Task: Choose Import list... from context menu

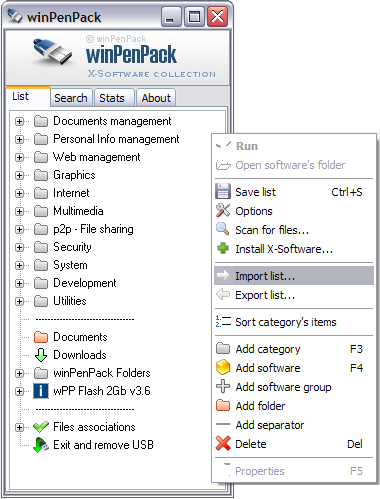Action: coord(295,276)
